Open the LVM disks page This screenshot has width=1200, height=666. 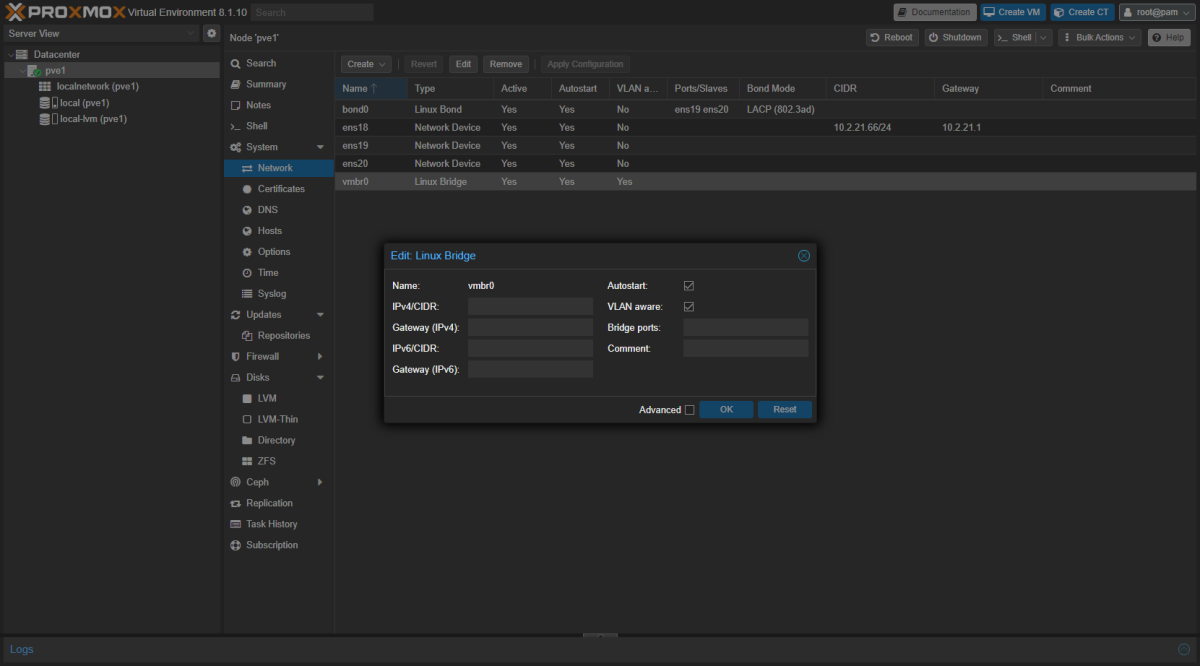click(x=267, y=398)
